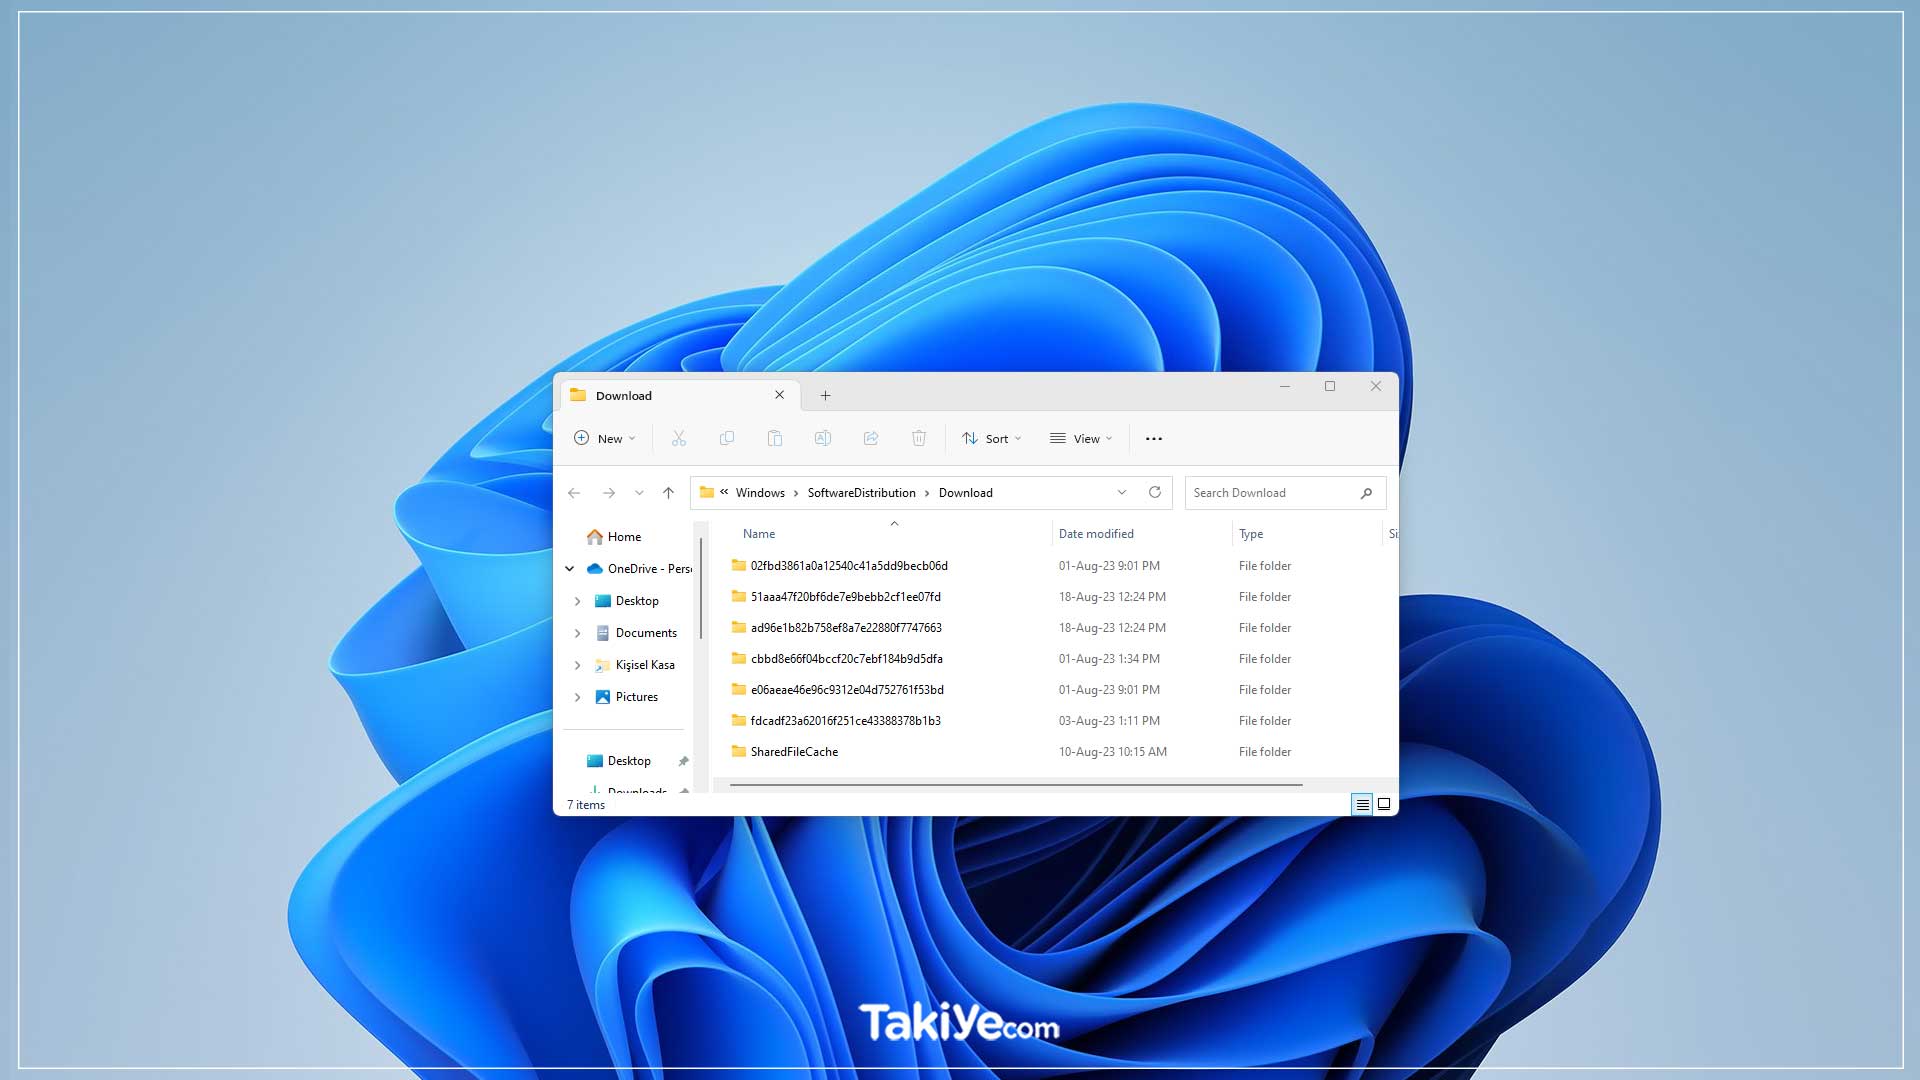Open recent locations chevron dropdown
1920x1080 pixels.
pos(639,493)
